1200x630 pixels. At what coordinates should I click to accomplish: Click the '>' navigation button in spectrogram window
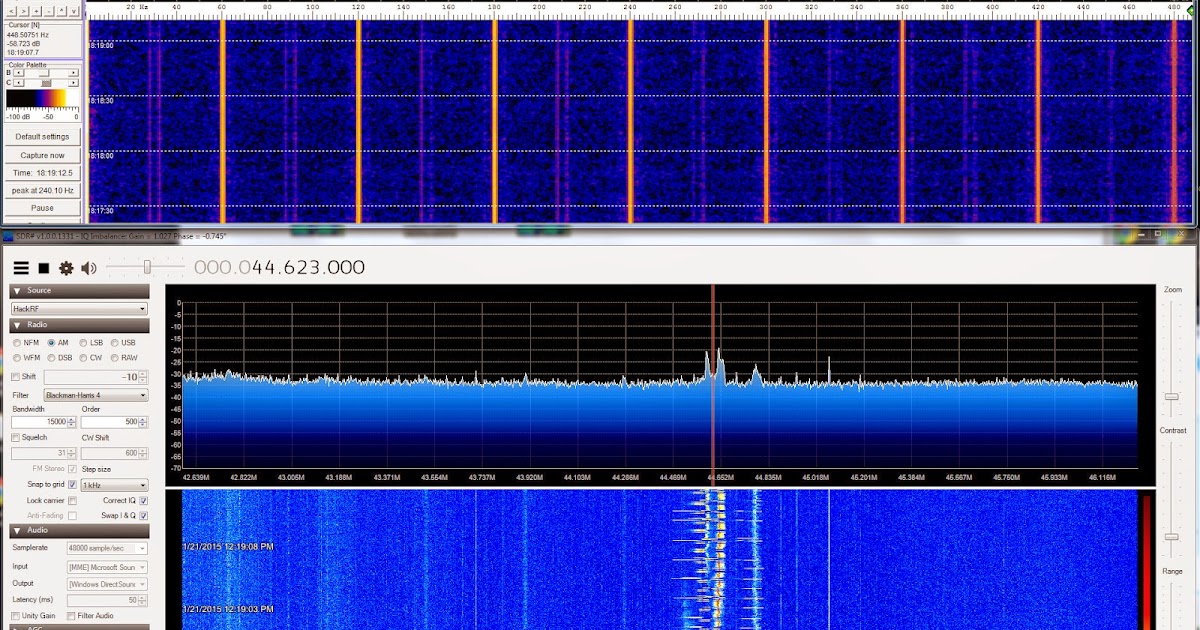click(24, 11)
